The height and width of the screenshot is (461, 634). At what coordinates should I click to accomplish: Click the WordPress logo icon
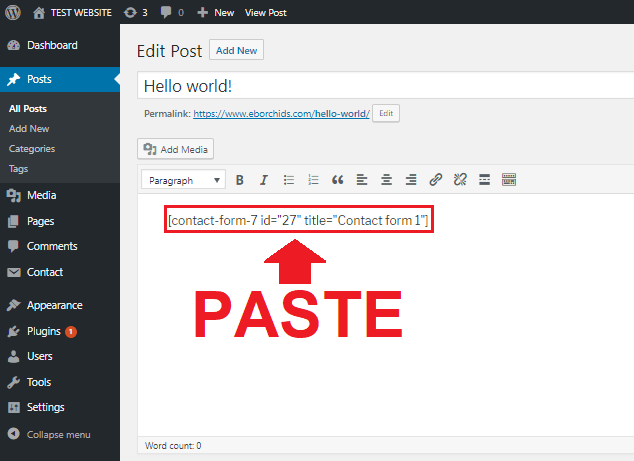click(13, 13)
